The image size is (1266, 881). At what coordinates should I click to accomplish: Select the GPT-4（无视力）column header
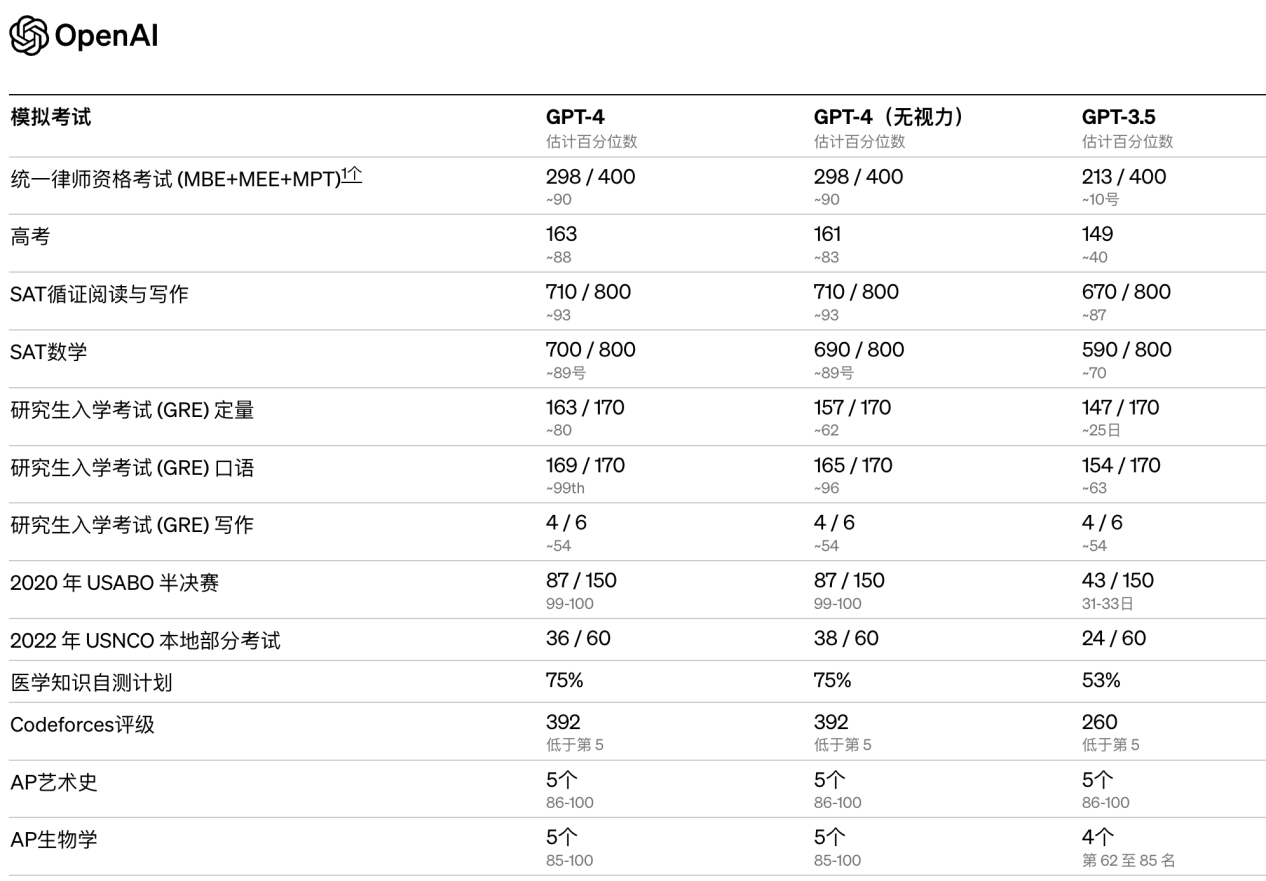(890, 118)
